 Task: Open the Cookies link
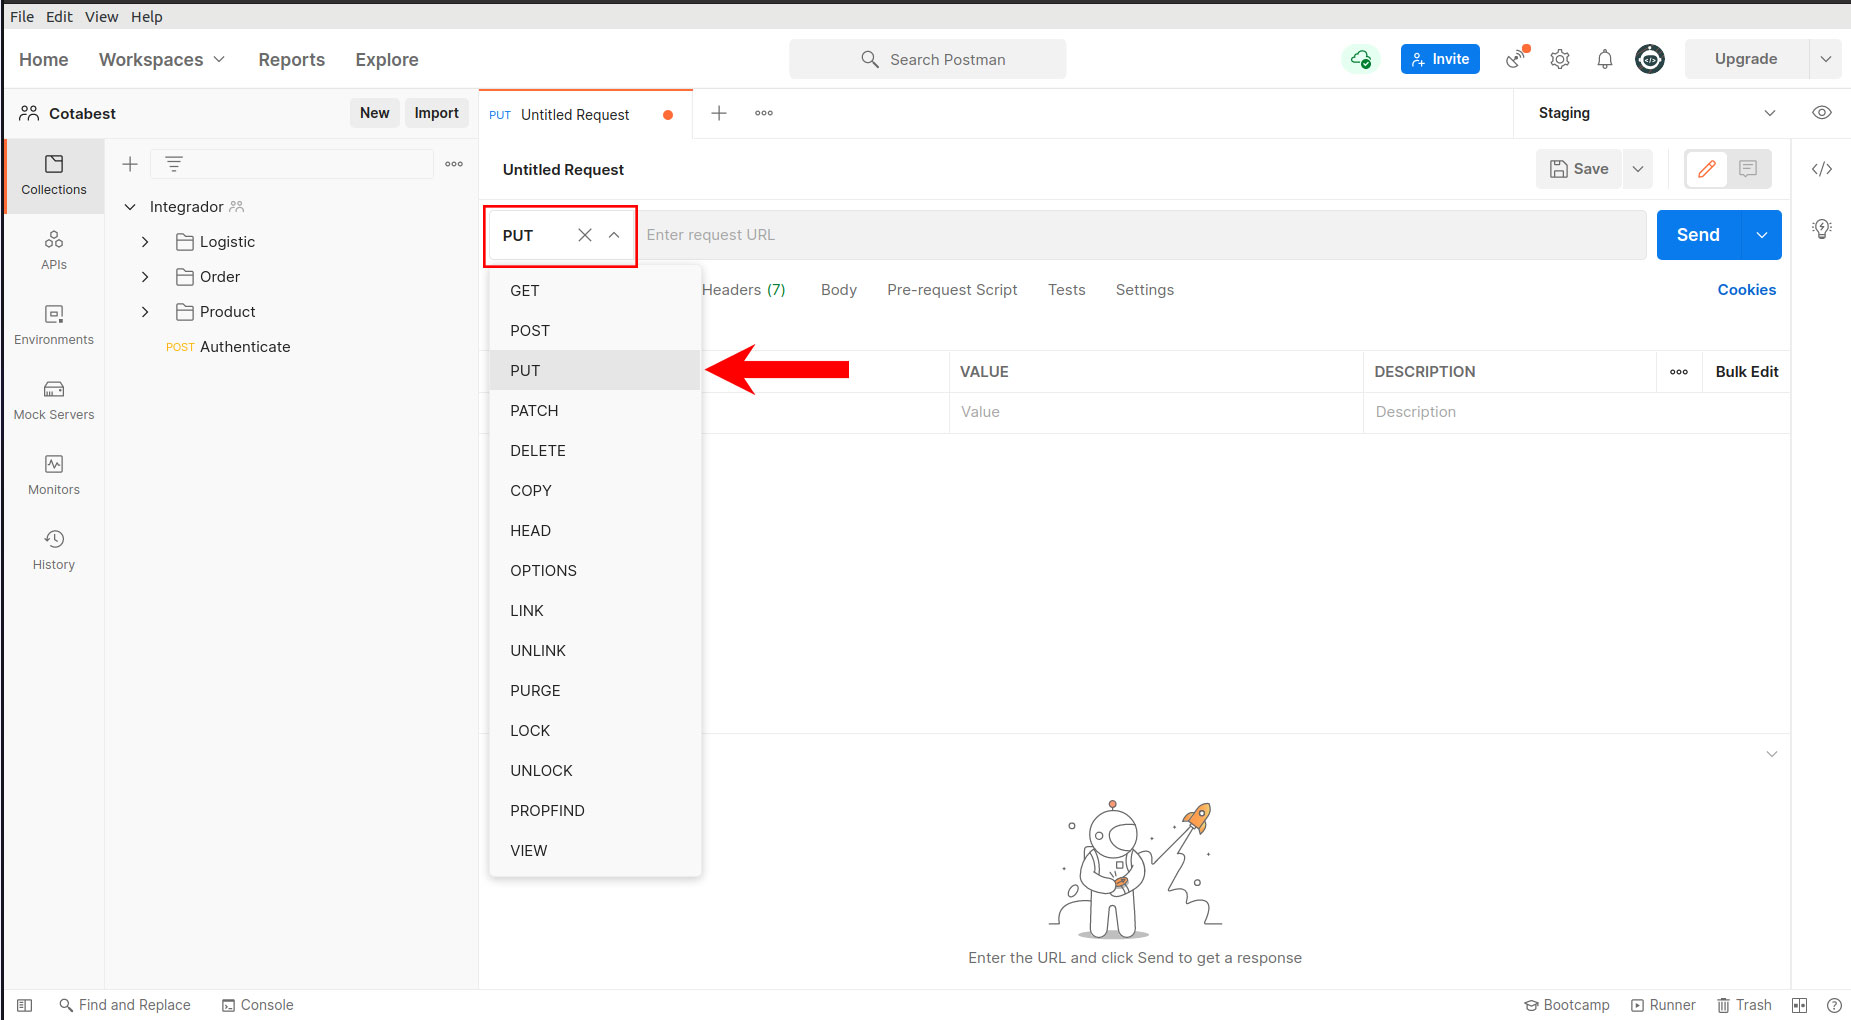(1747, 290)
